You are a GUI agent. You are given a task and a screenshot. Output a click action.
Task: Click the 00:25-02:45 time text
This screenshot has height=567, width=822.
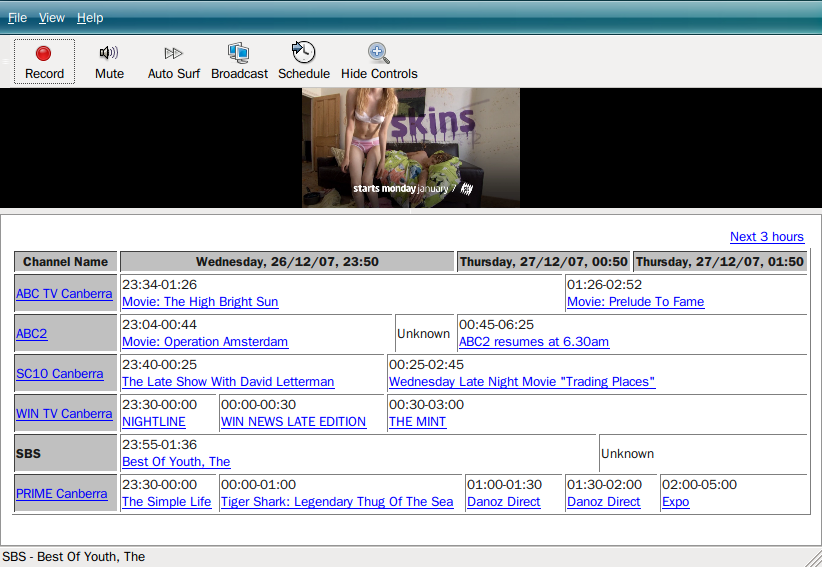pos(426,365)
